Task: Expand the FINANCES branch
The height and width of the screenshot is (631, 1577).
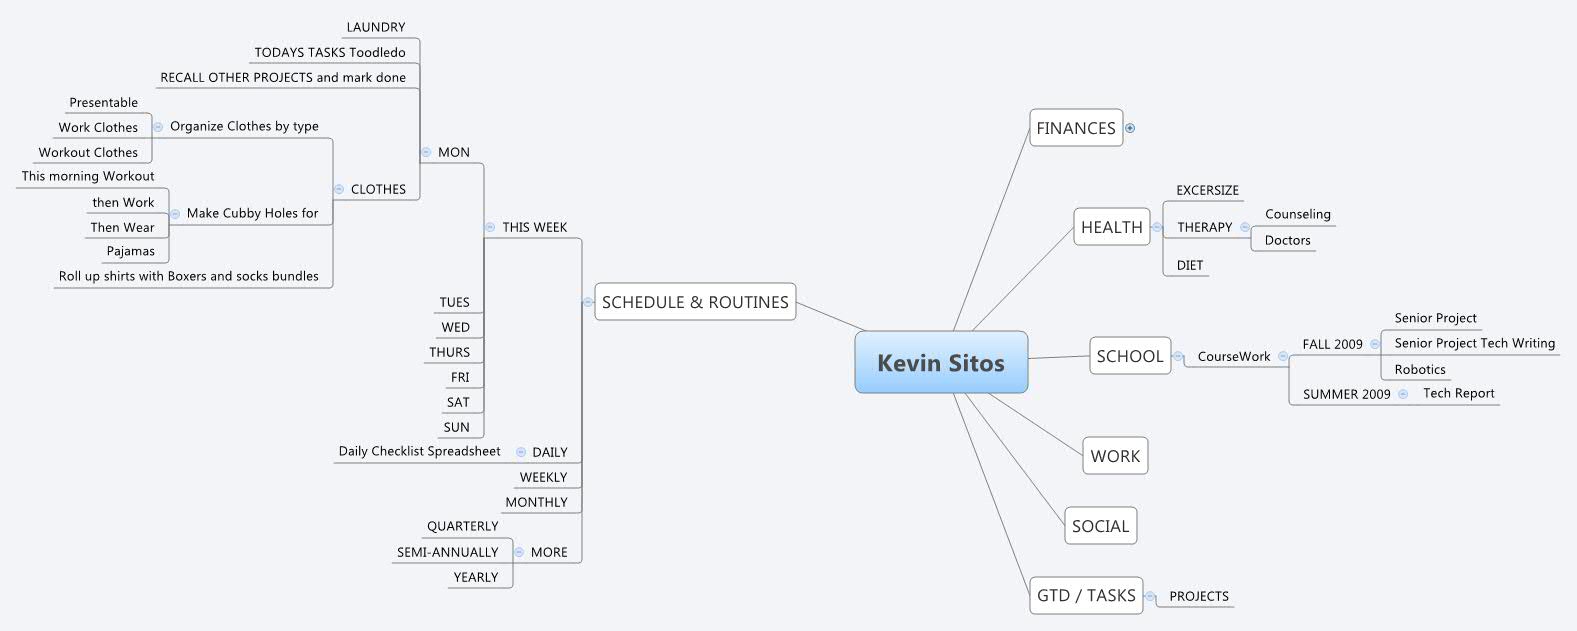Action: click(x=1130, y=128)
